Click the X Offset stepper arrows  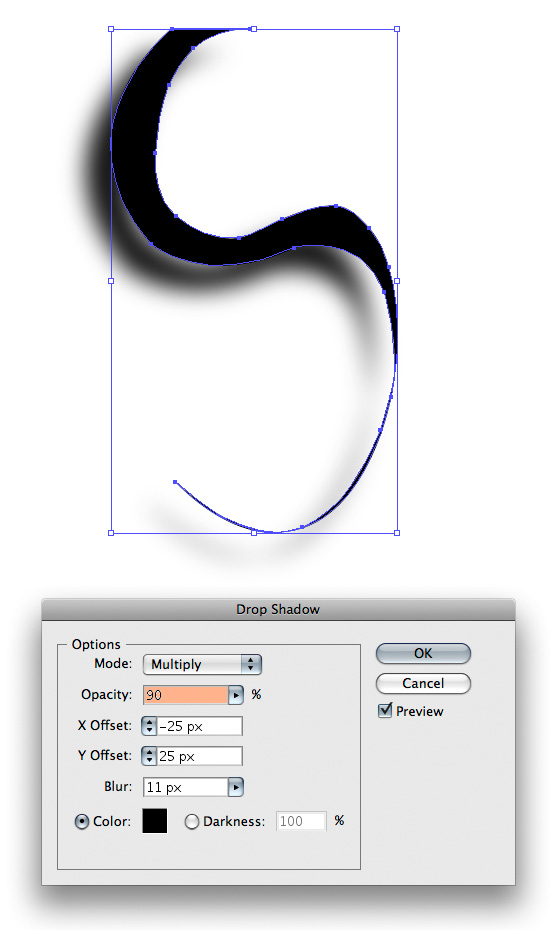[x=149, y=726]
